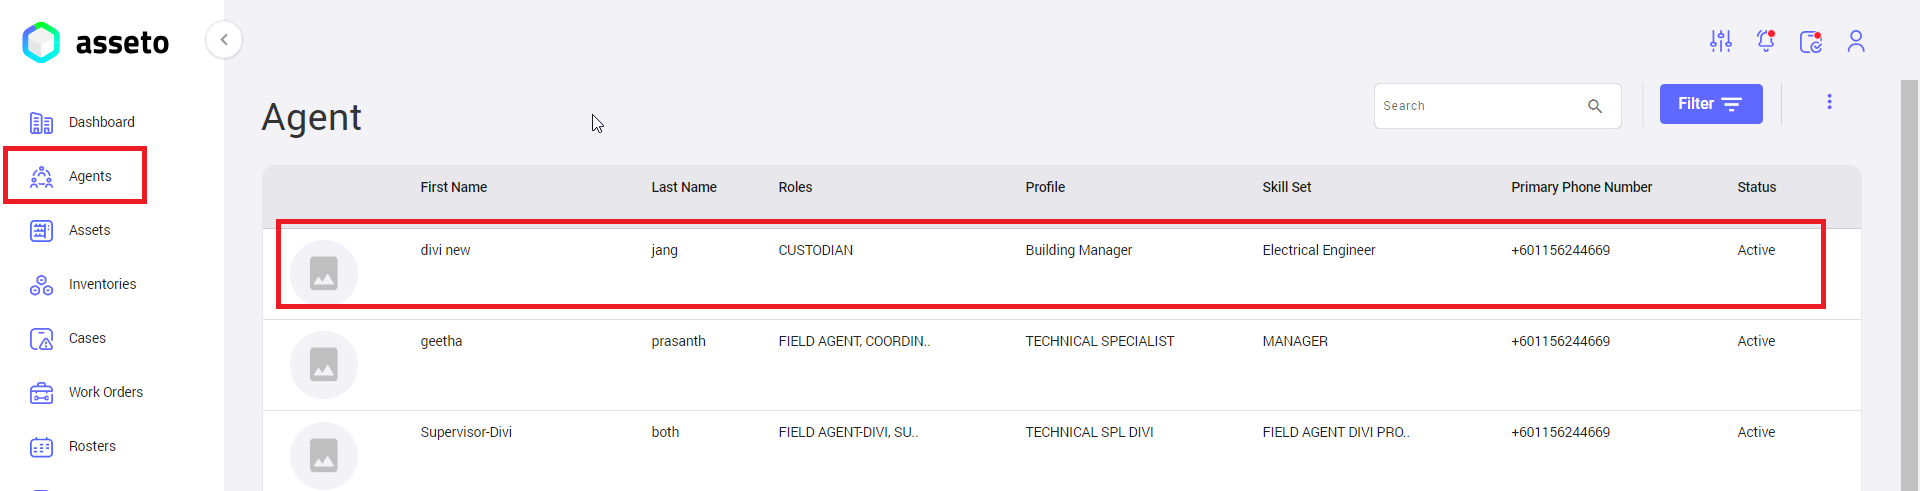The image size is (1920, 491).
Task: Open the geetha agent avatar thumbnail
Action: 323,365
